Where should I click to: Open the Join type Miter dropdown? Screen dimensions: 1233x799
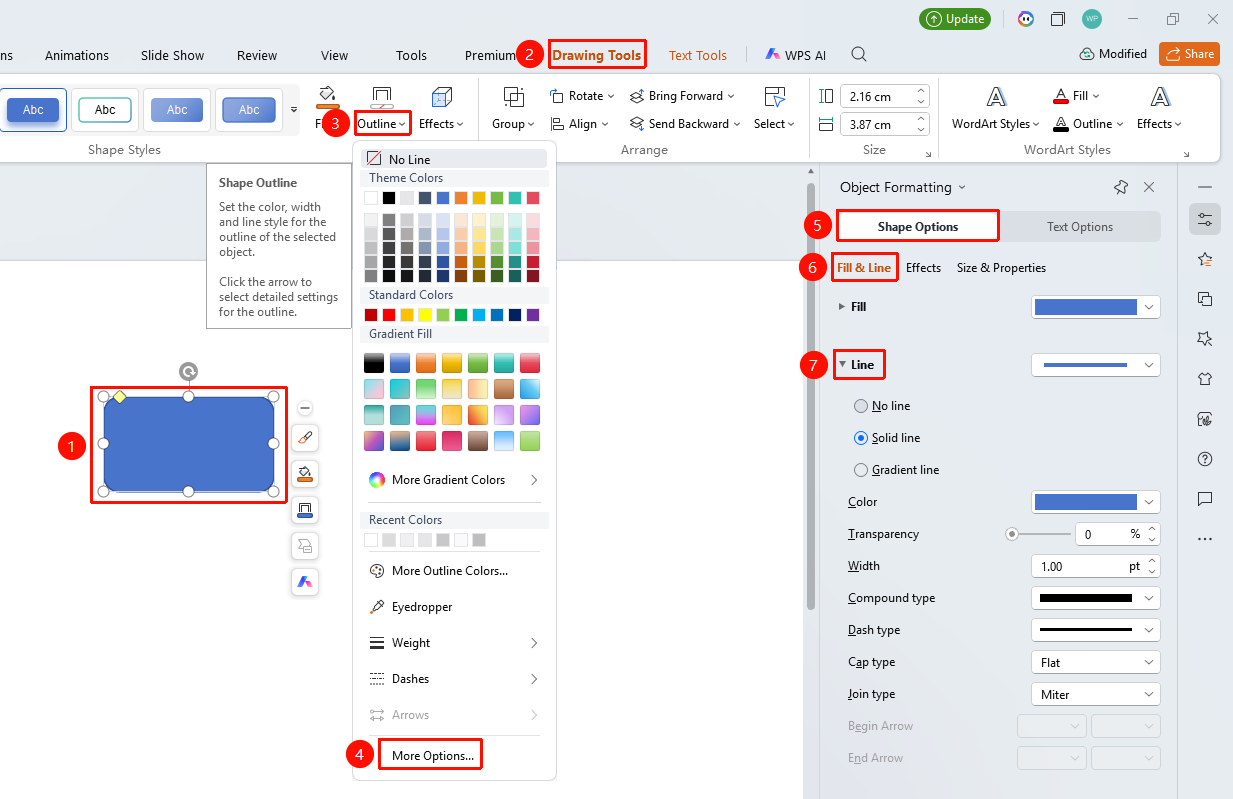(1095, 694)
